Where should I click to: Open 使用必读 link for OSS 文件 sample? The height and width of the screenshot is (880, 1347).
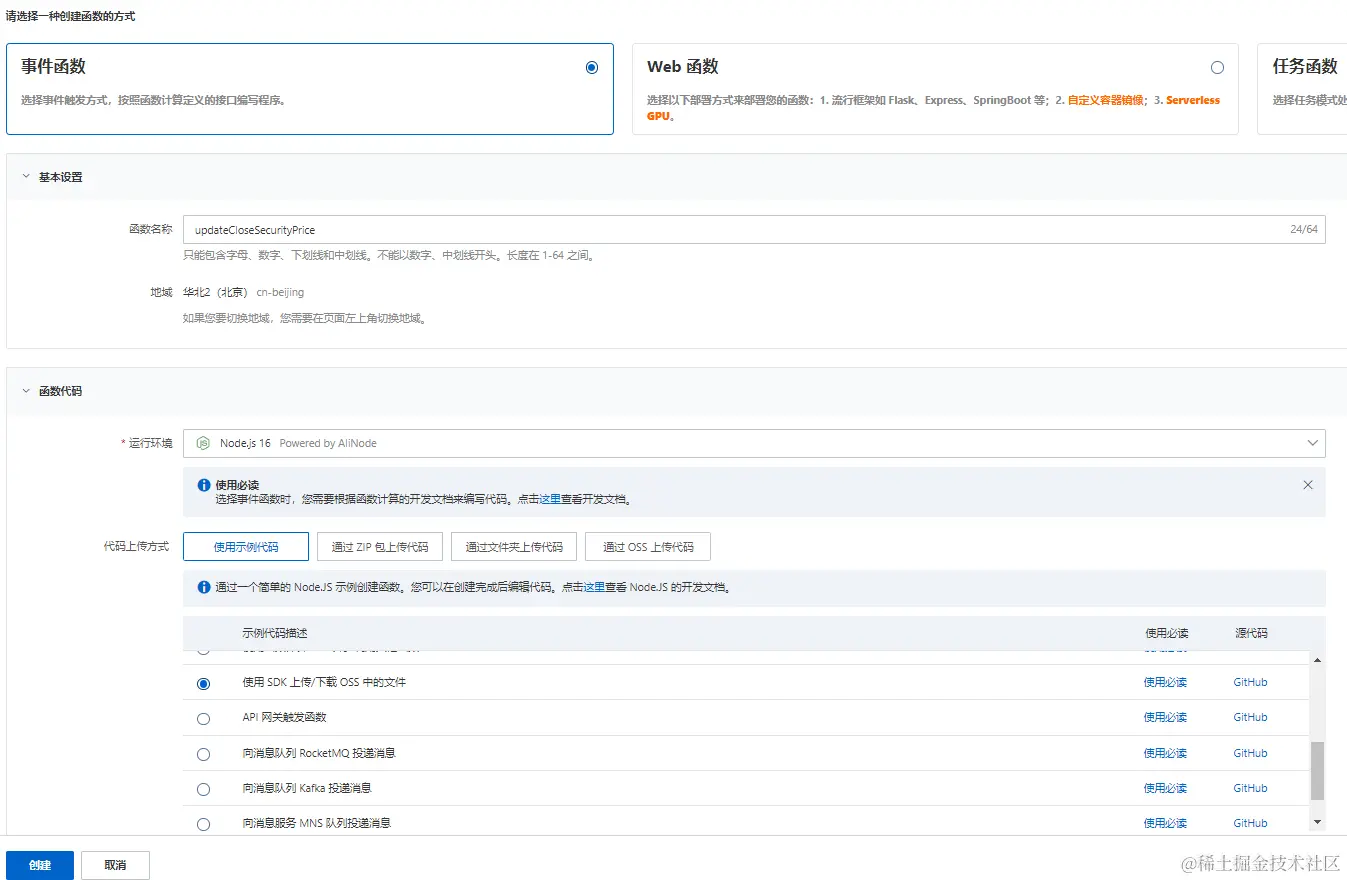pos(1165,682)
